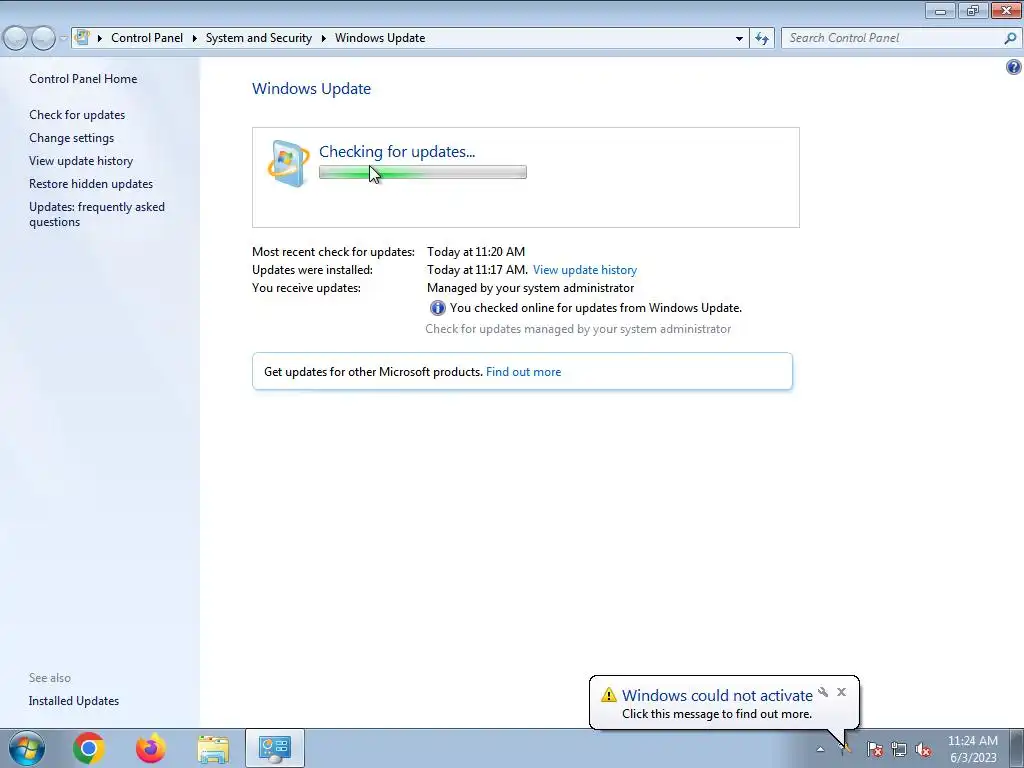Viewport: 1024px width, 768px height.
Task: Open Installed Updates link
Action: (x=74, y=701)
